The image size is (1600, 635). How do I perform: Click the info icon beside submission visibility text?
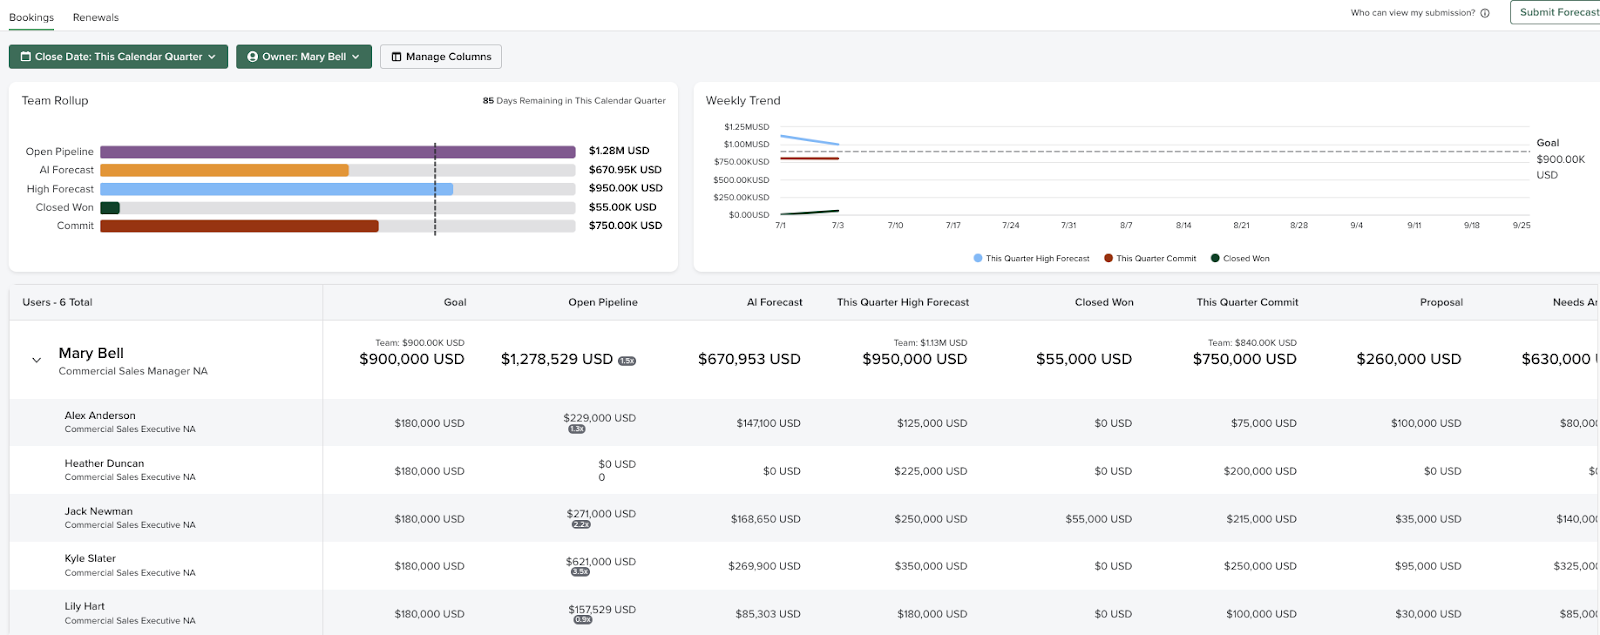coord(1485,13)
